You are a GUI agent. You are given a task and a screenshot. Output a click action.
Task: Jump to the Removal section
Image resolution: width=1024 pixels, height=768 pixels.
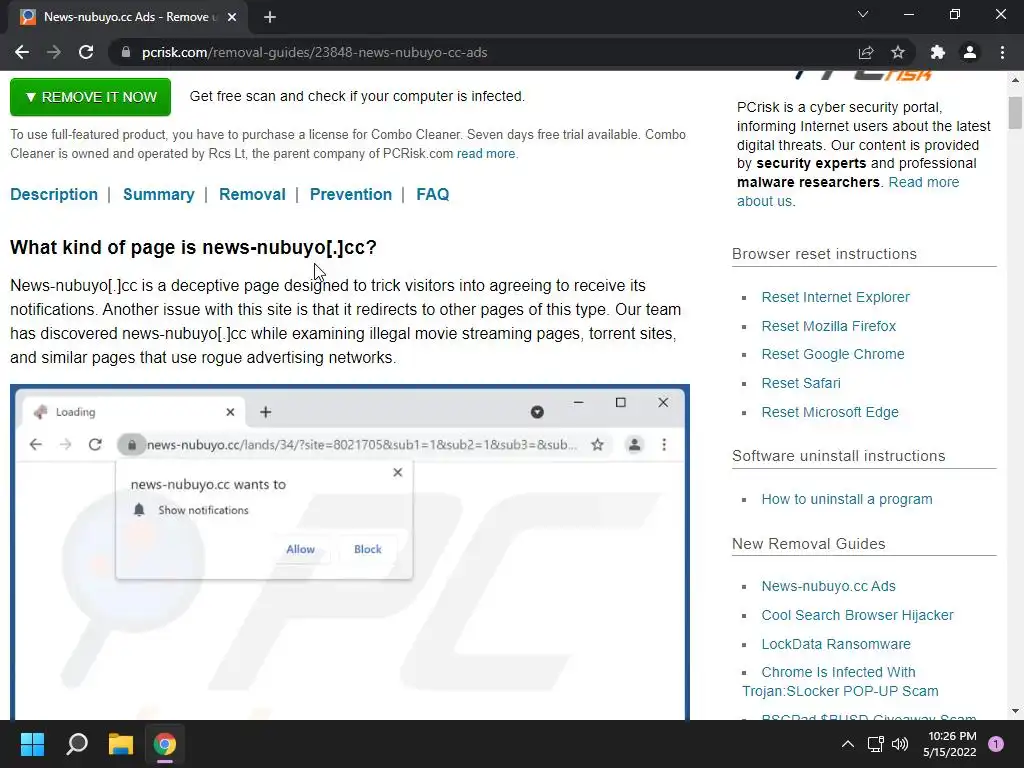click(x=252, y=195)
